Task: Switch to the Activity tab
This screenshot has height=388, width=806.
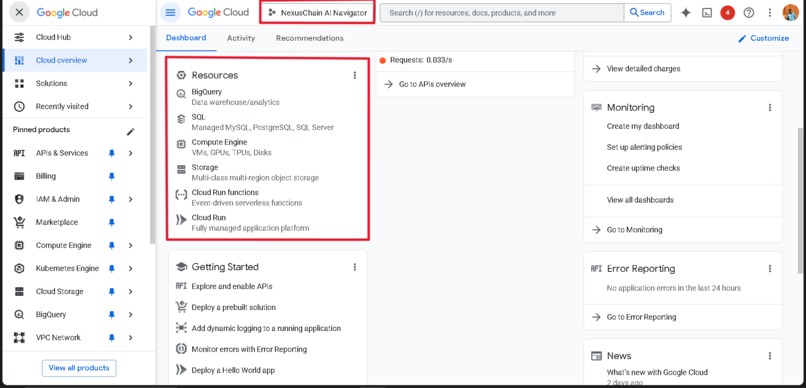Action: tap(241, 38)
